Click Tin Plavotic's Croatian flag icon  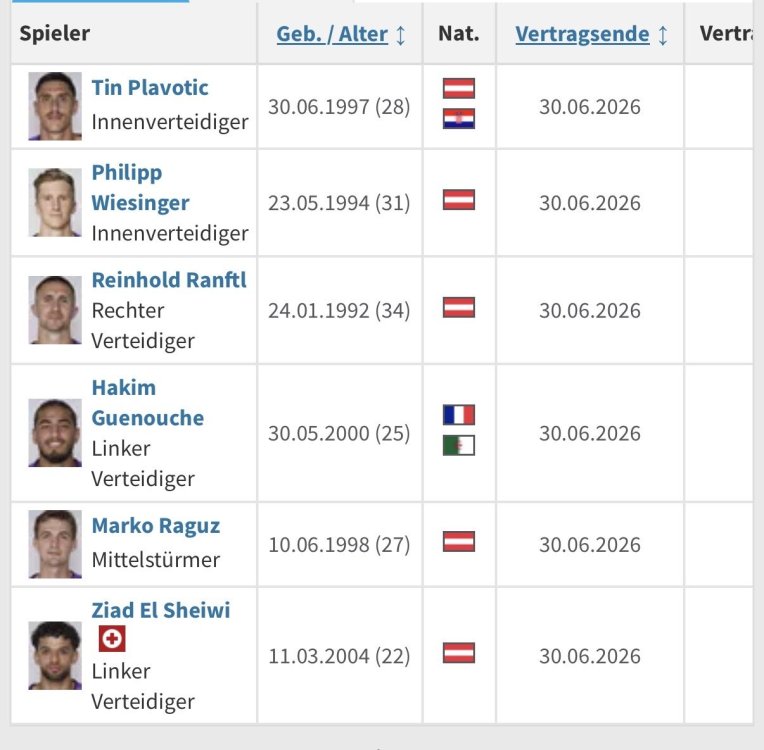coord(459,119)
